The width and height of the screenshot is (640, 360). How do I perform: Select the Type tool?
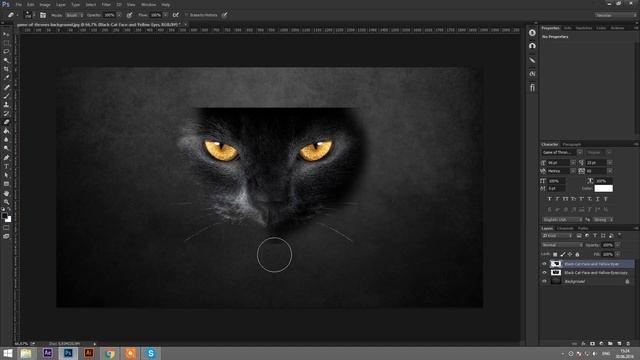click(6, 166)
